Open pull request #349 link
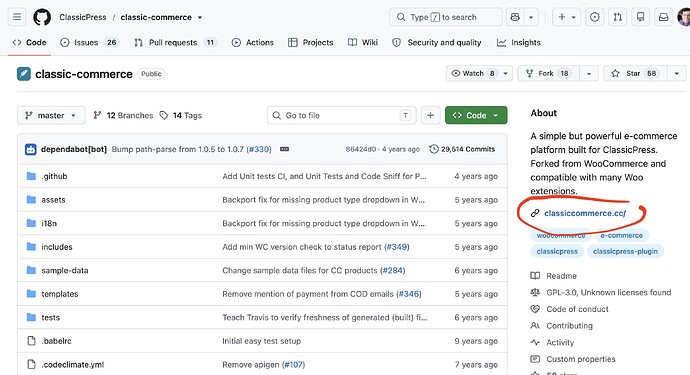 396,247
